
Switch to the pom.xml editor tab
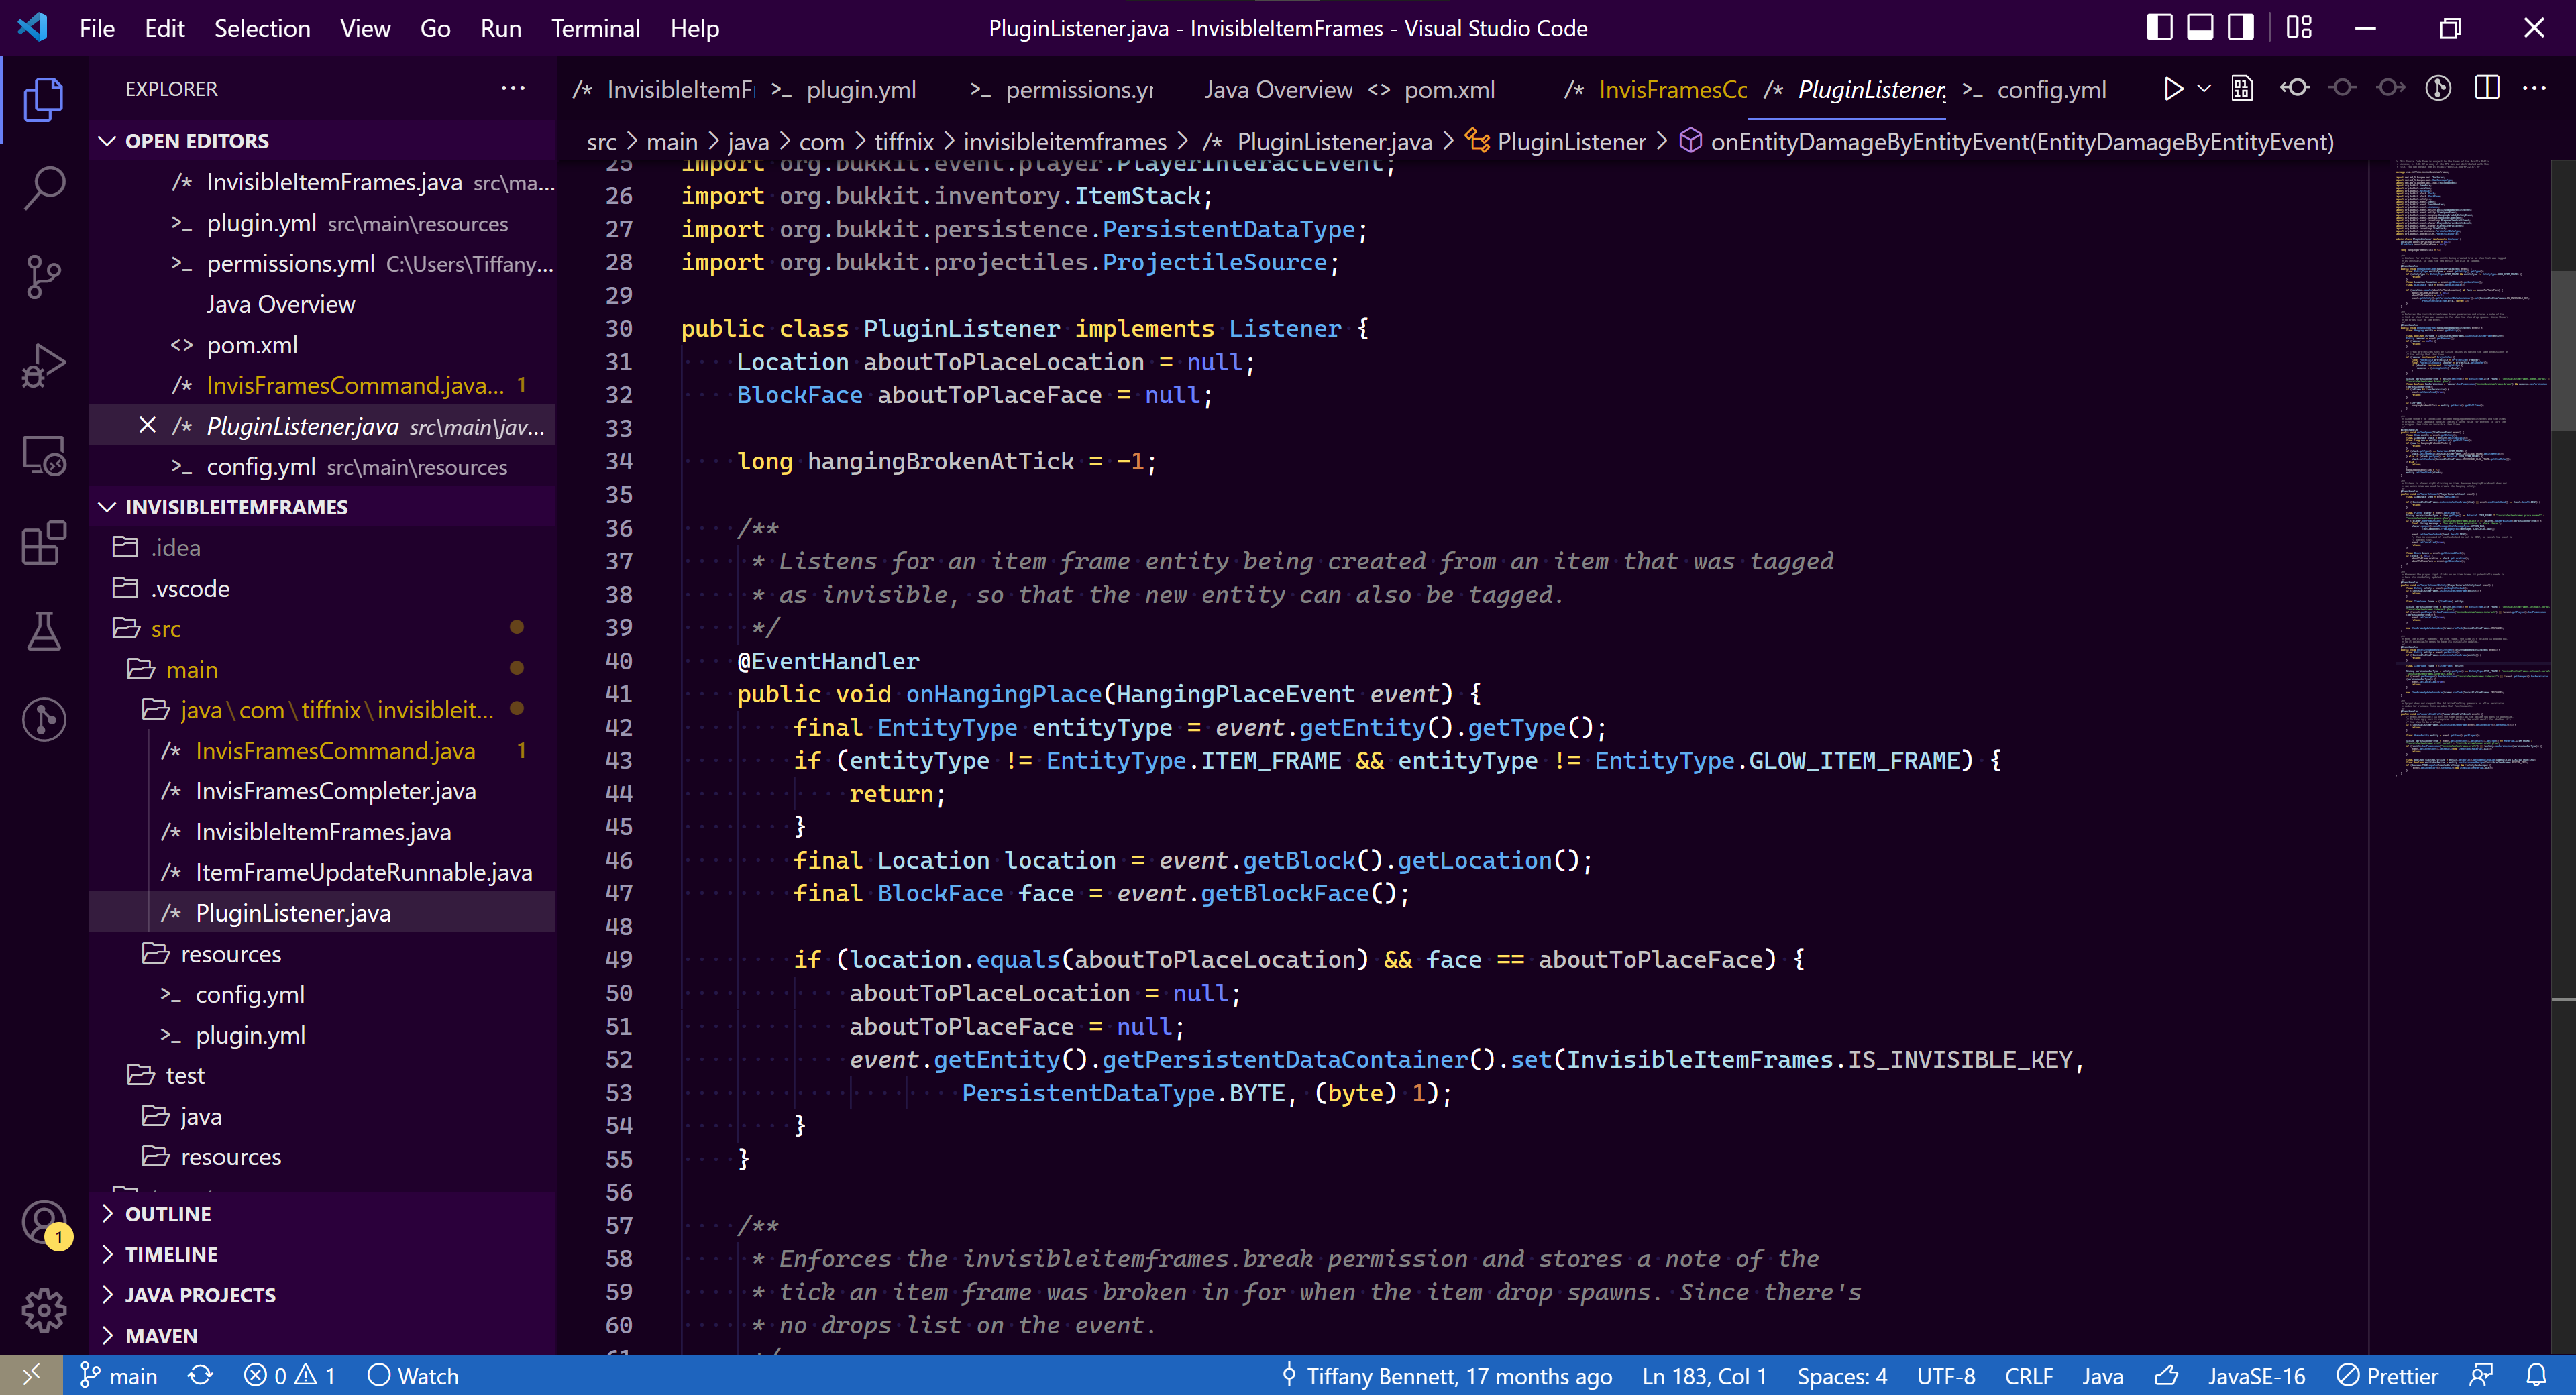(x=1448, y=89)
